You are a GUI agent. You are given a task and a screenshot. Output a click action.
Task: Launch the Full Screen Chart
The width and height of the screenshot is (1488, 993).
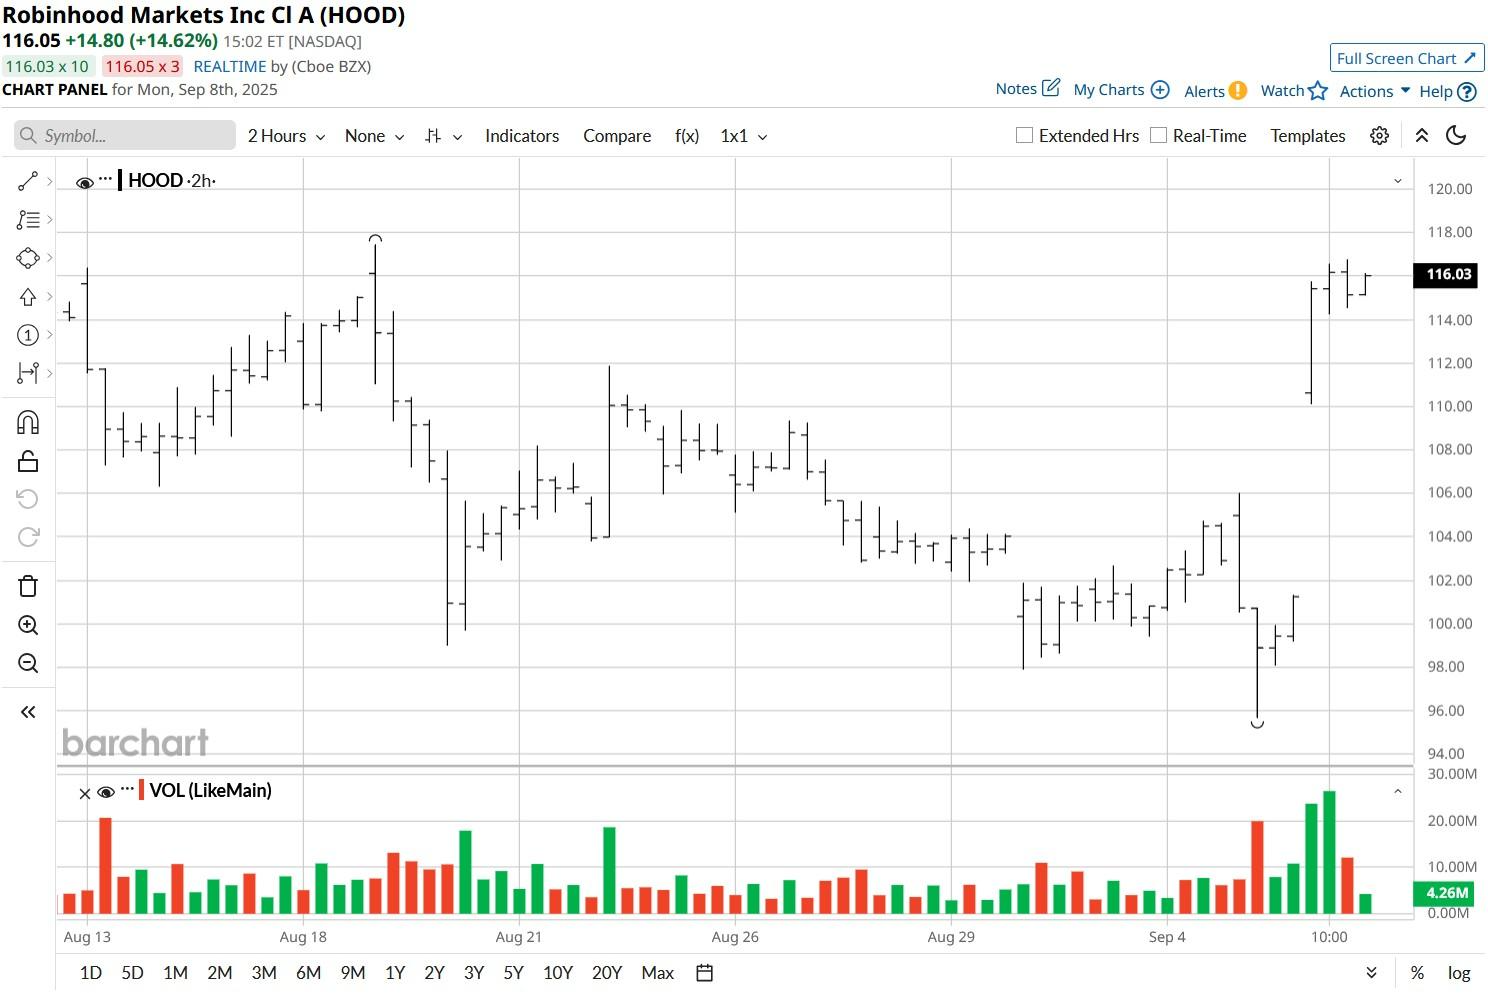coord(1407,58)
